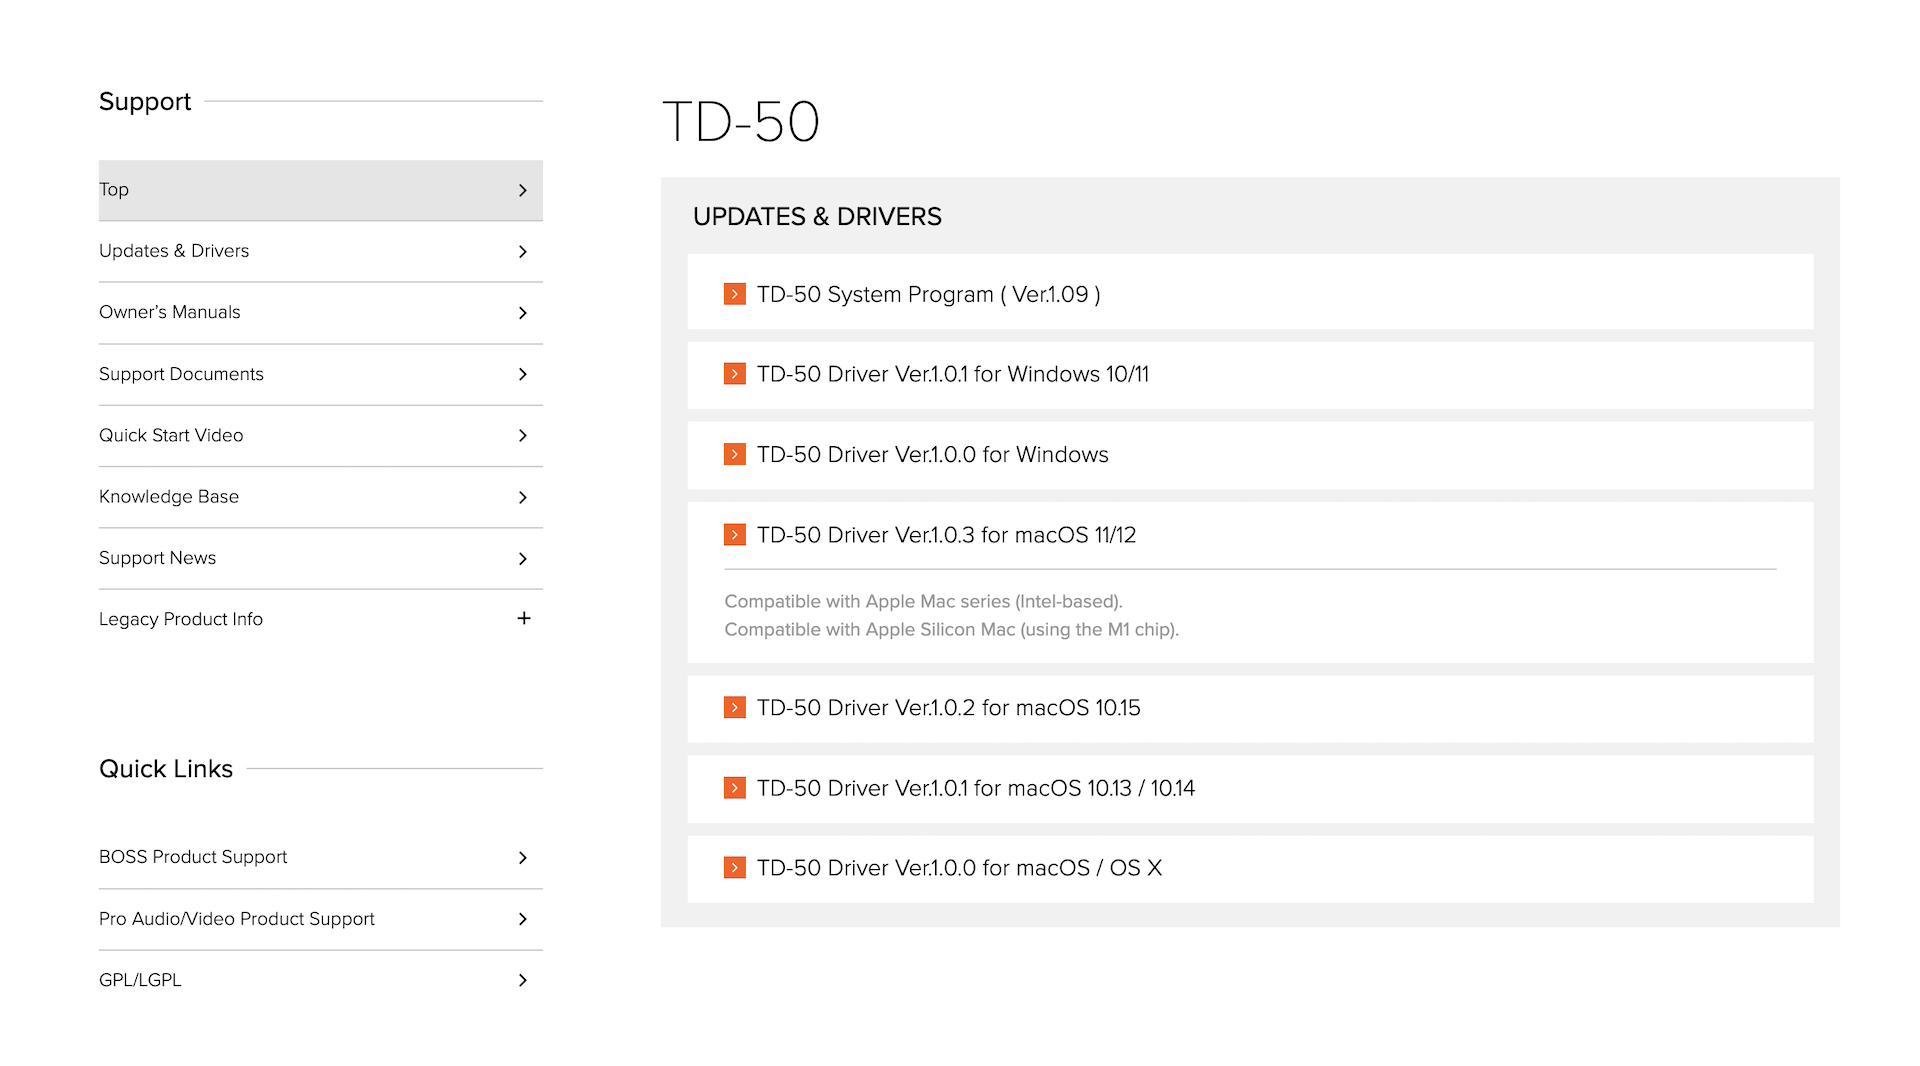This screenshot has width=1920, height=1066.
Task: Open Owner's Manuals section
Action: point(170,312)
